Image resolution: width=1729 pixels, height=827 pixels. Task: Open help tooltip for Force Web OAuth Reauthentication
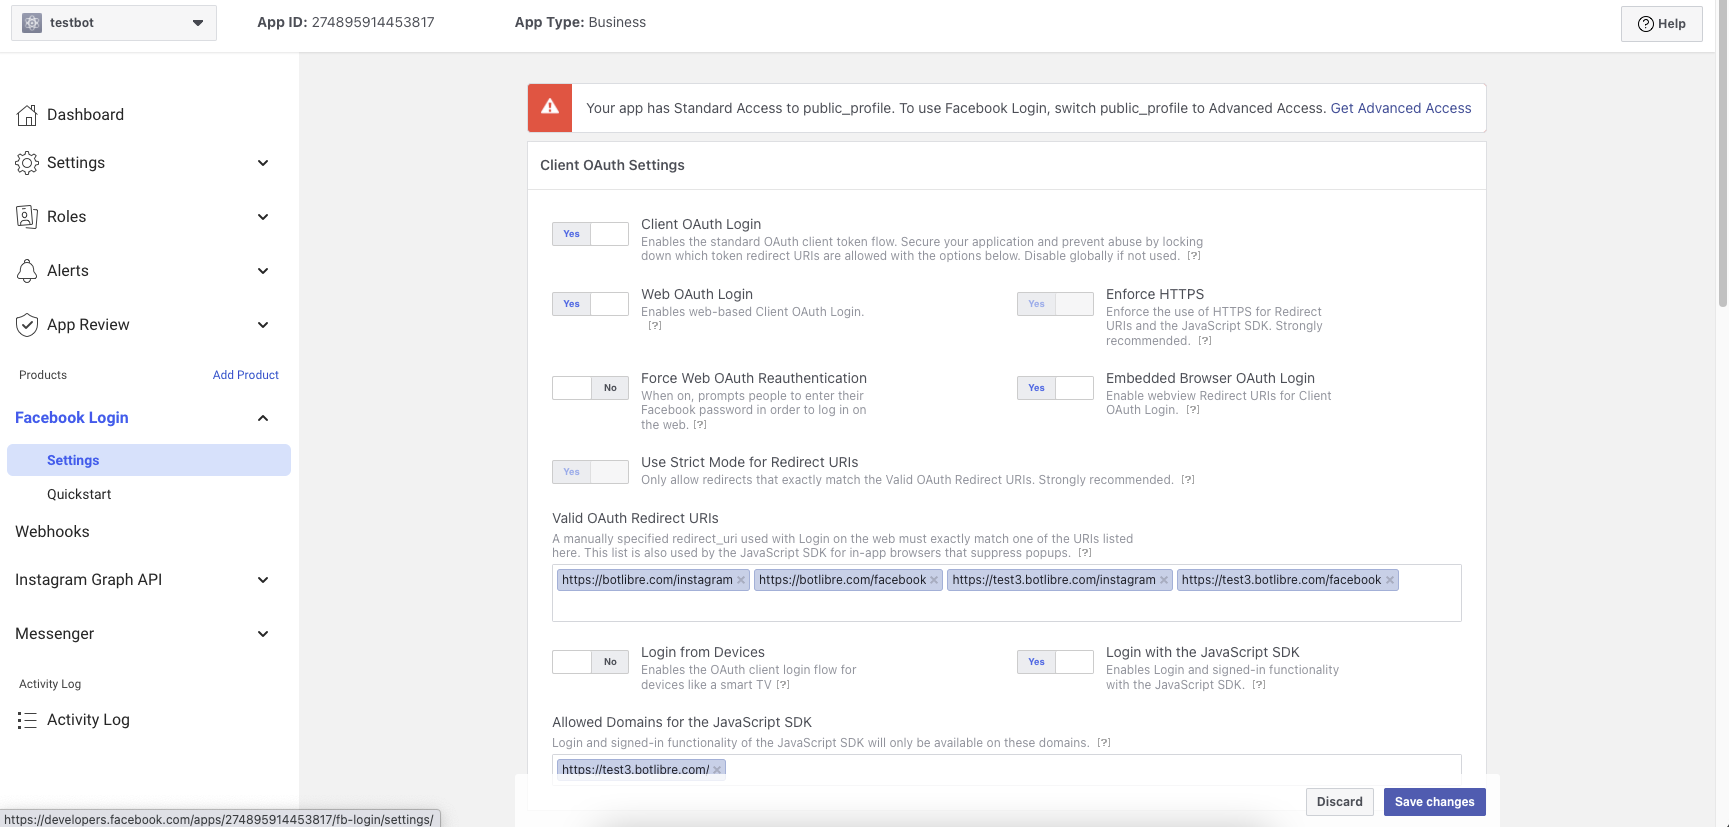[x=700, y=425]
